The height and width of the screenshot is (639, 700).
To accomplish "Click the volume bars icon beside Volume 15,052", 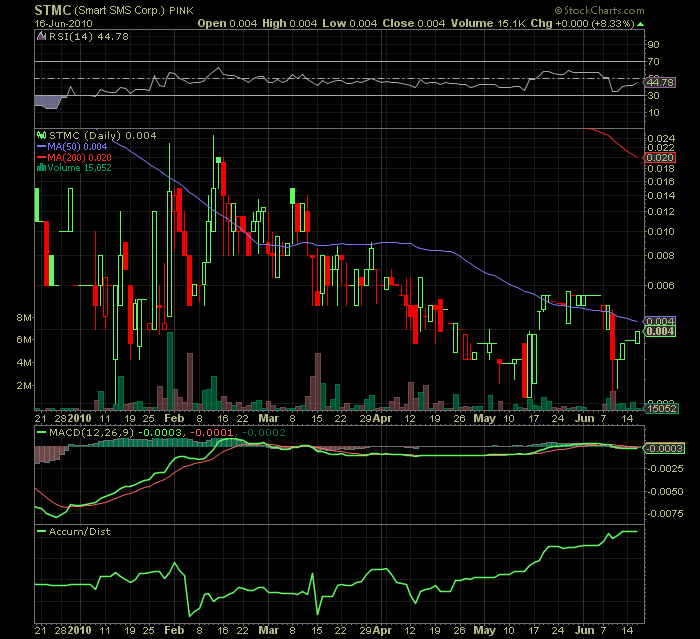I will tap(42, 168).
